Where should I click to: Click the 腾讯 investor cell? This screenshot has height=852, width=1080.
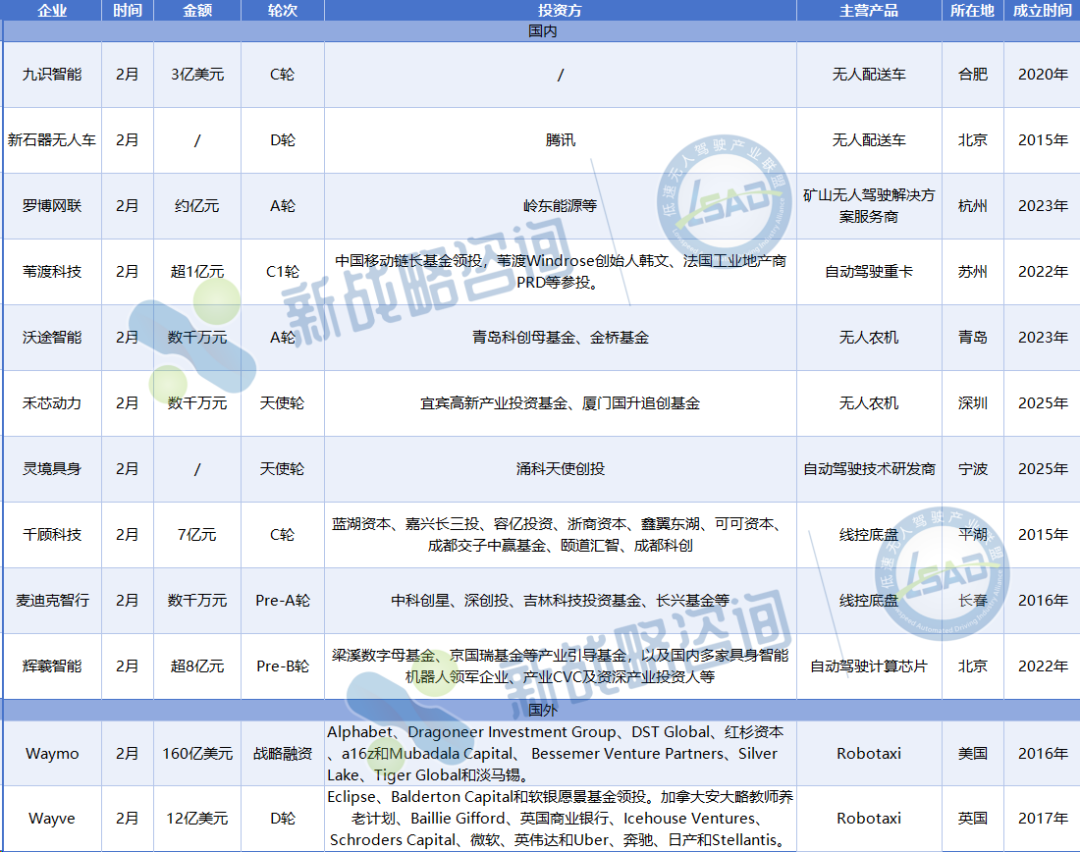point(560,140)
